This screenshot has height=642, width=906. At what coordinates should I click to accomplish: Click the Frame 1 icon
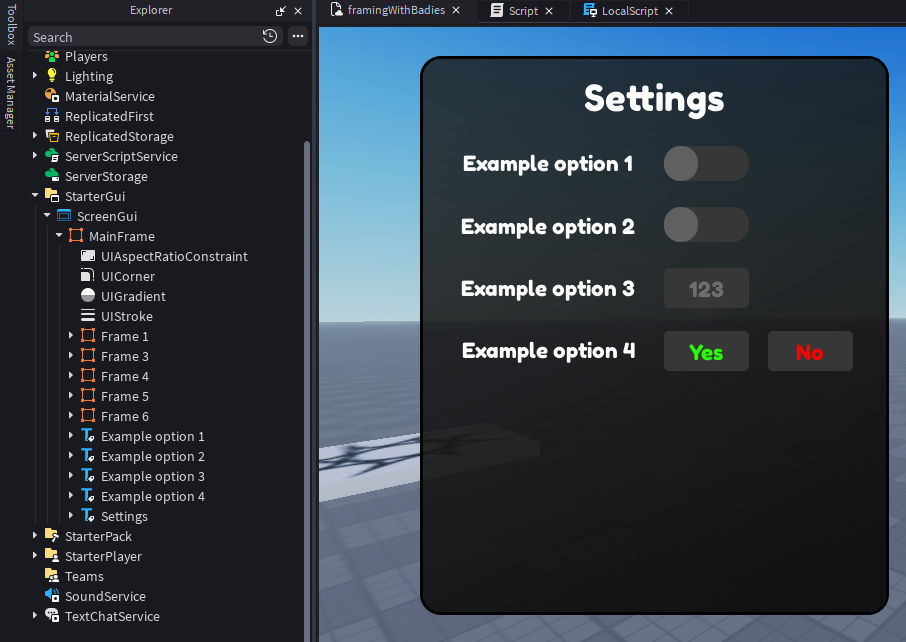88,336
